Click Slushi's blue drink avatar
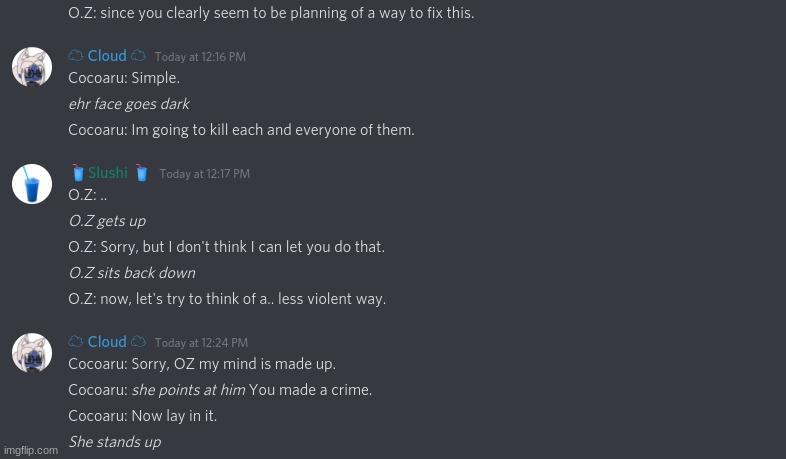 (32, 184)
